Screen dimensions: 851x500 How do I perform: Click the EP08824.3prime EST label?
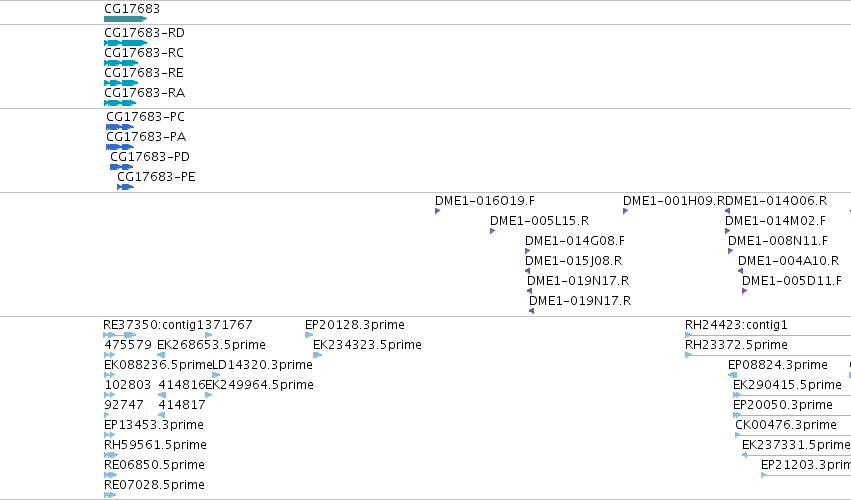778,365
